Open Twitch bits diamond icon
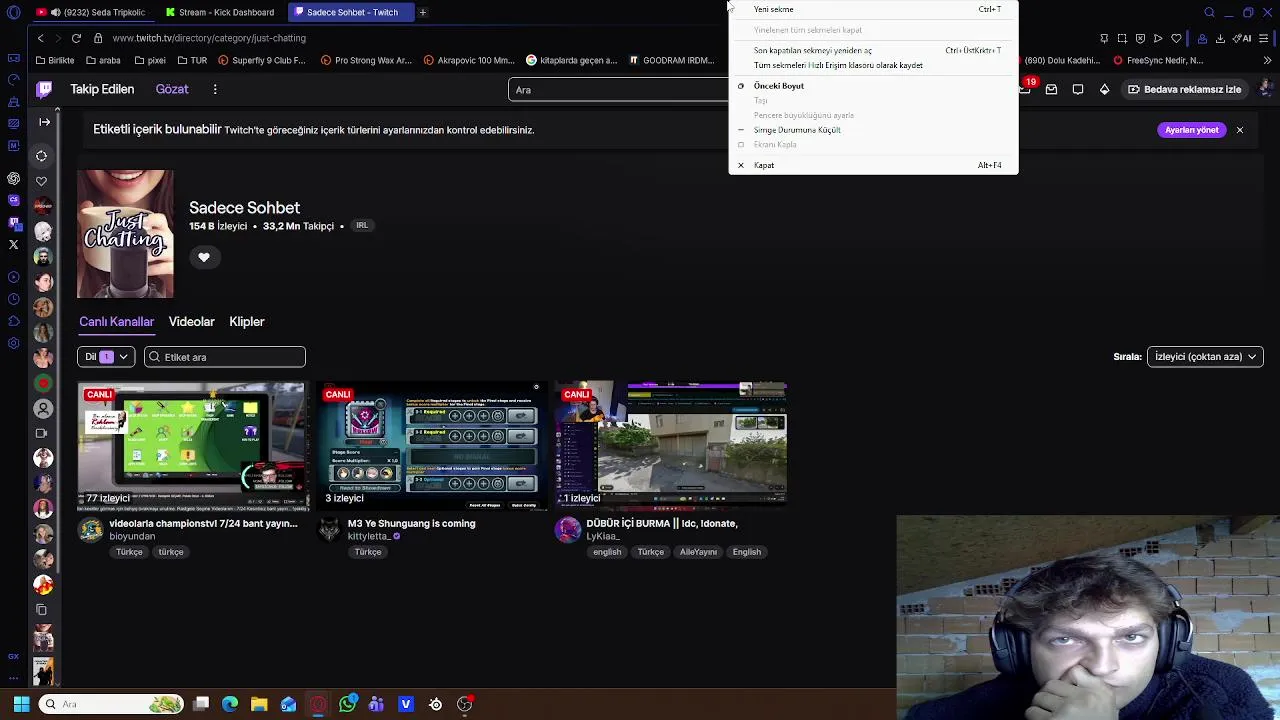1280x720 pixels. [1104, 89]
